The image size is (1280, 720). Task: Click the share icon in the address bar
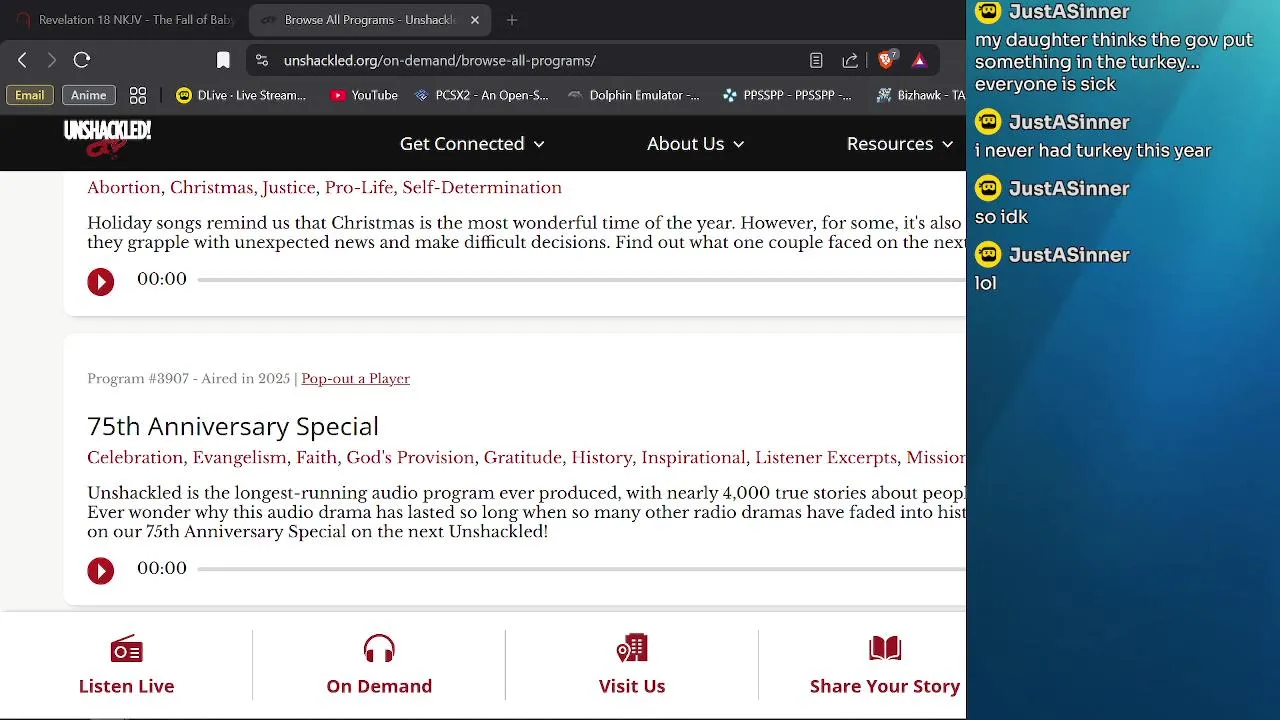coord(850,60)
